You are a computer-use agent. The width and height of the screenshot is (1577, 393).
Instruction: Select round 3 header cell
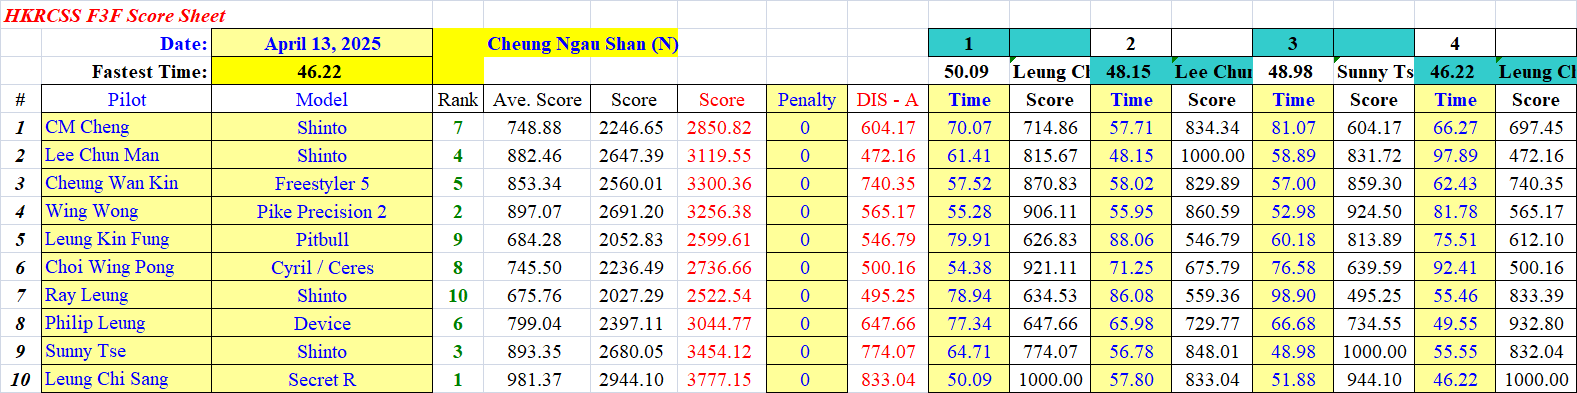click(x=1293, y=43)
